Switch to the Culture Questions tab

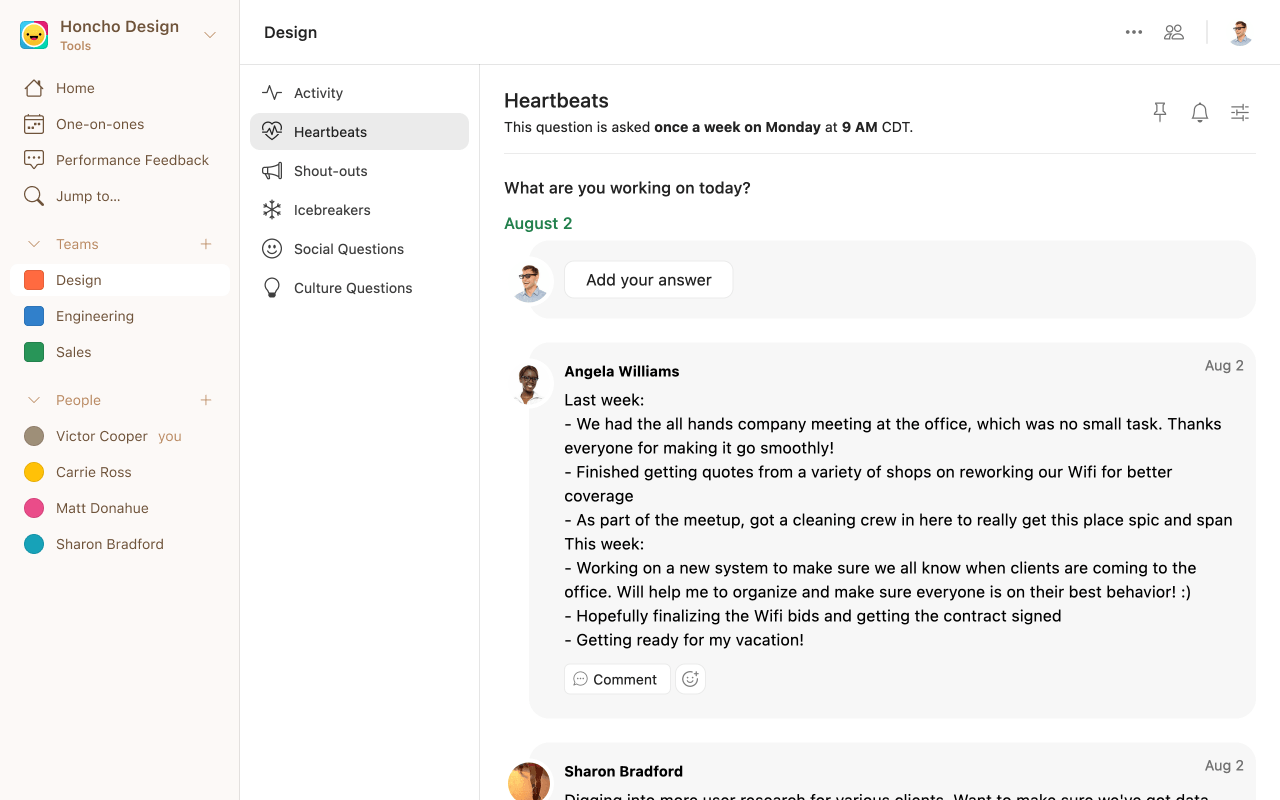359,288
